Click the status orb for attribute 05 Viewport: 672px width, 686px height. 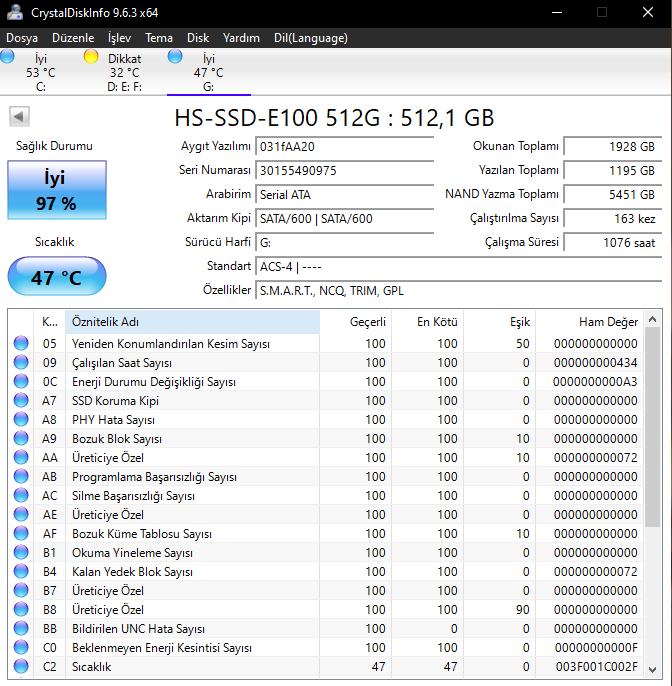coord(21,343)
